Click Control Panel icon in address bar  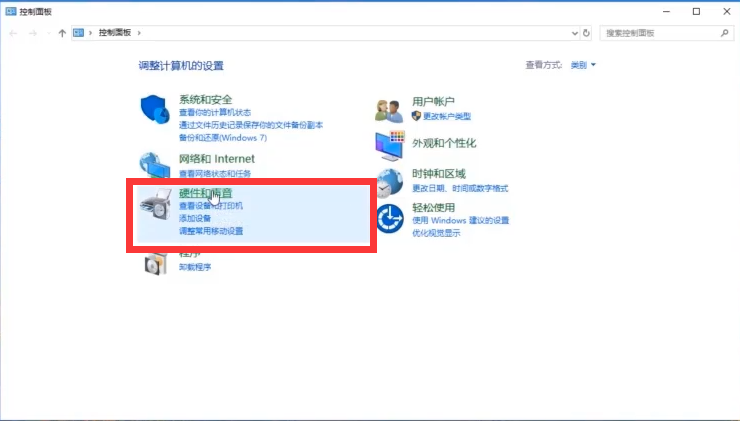pos(78,33)
